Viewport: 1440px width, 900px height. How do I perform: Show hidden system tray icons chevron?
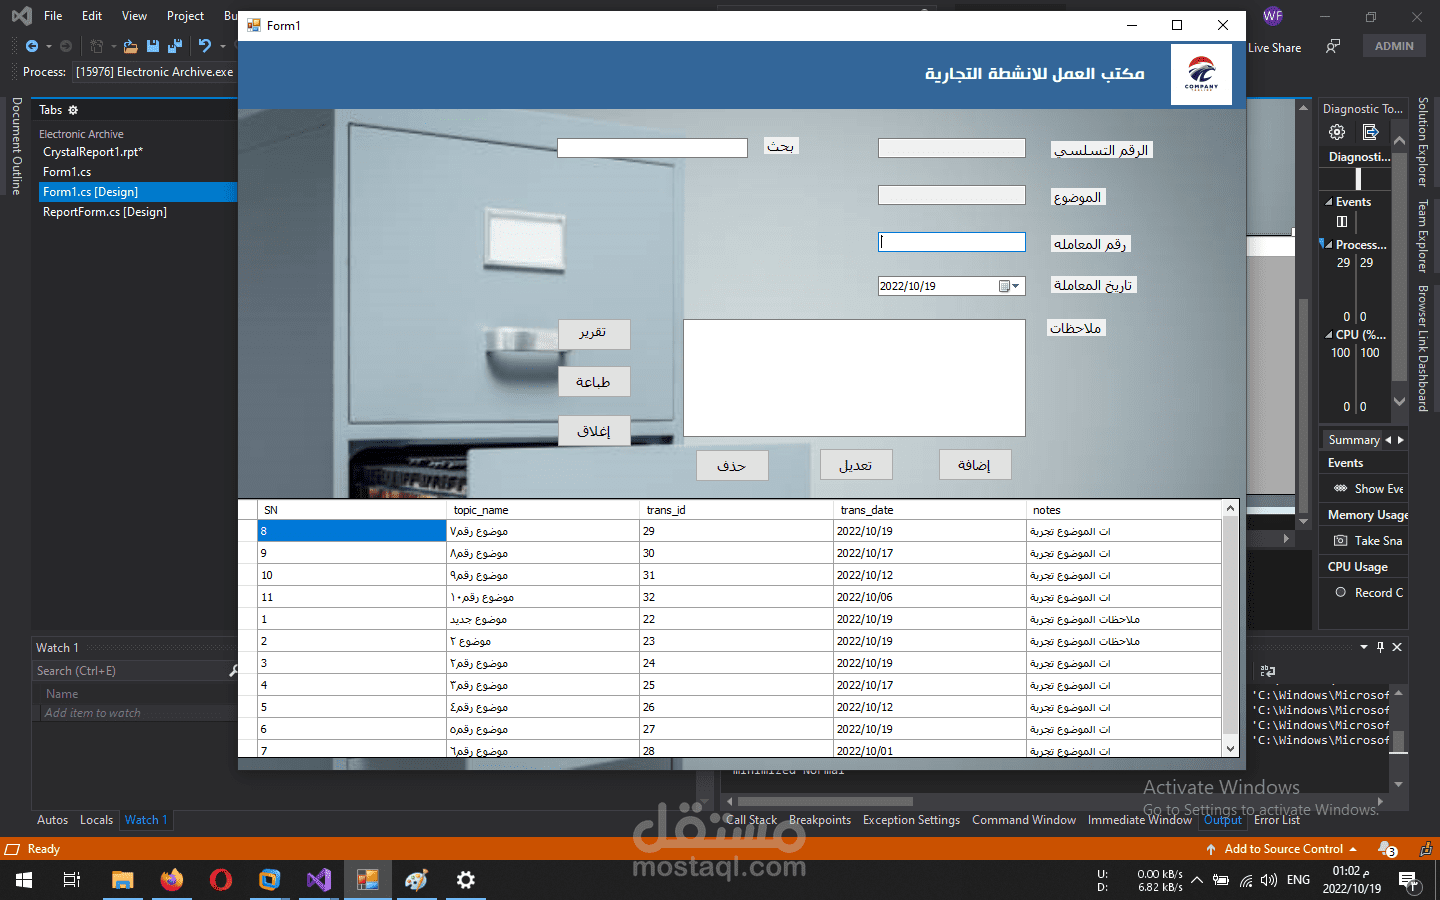(1196, 881)
